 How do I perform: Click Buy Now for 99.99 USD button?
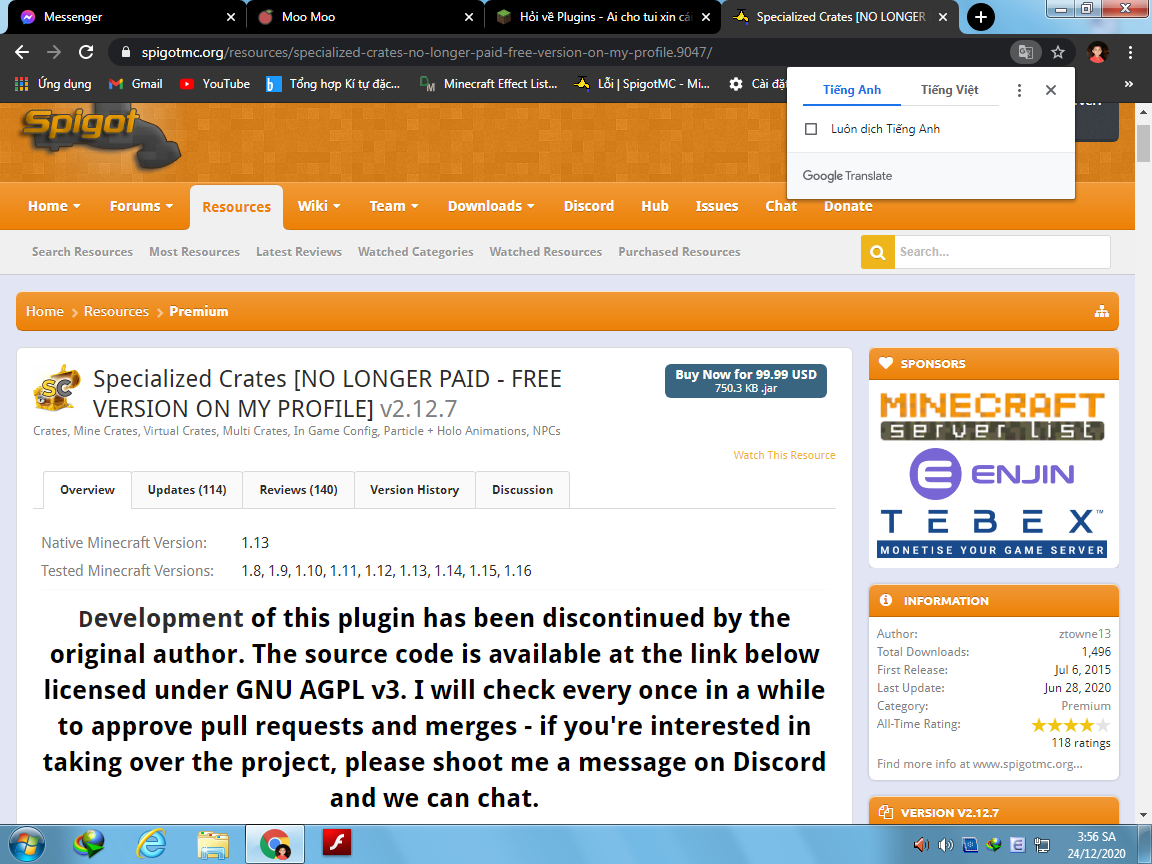click(746, 381)
